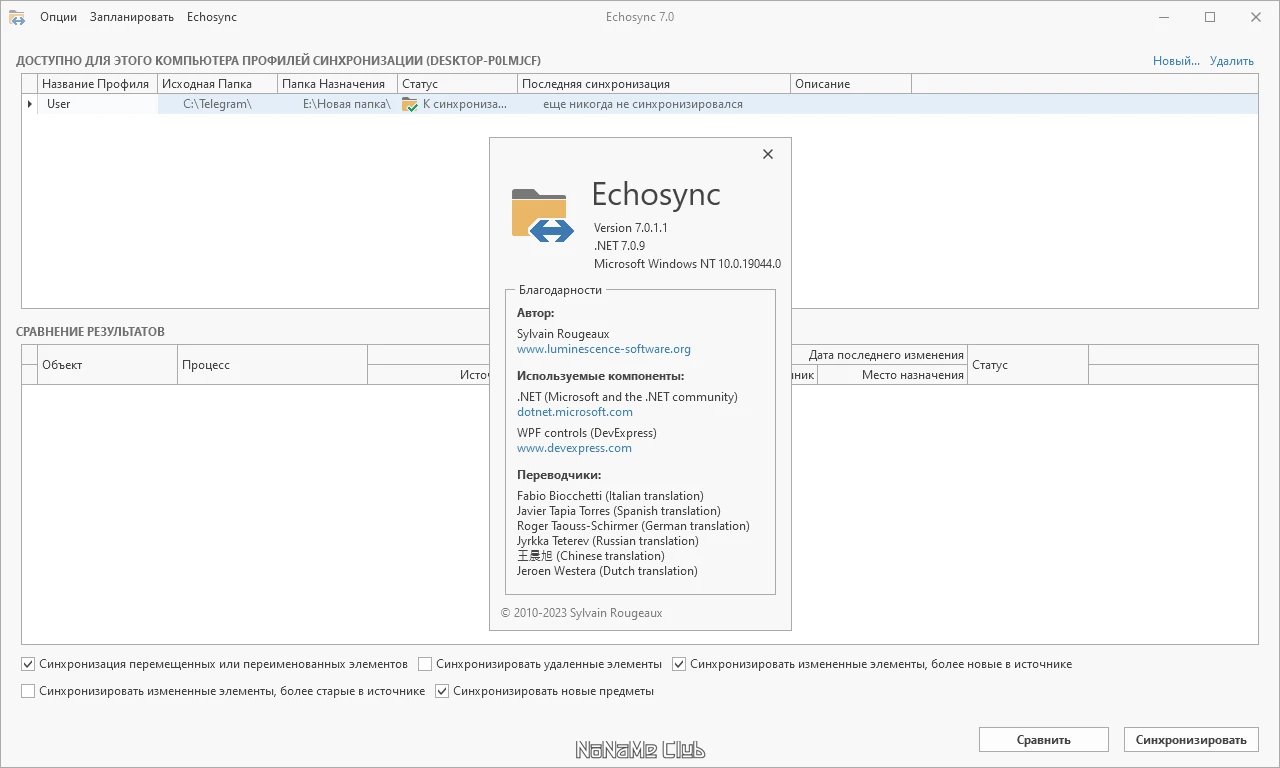
Task: Minimize the Echosync window
Action: point(1164,17)
